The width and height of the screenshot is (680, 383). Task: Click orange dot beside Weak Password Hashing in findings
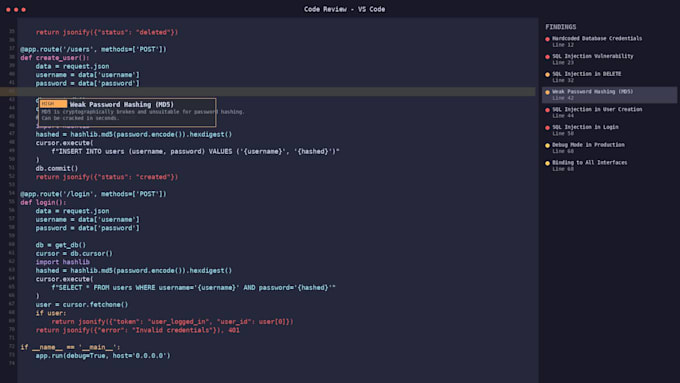[x=547, y=92]
